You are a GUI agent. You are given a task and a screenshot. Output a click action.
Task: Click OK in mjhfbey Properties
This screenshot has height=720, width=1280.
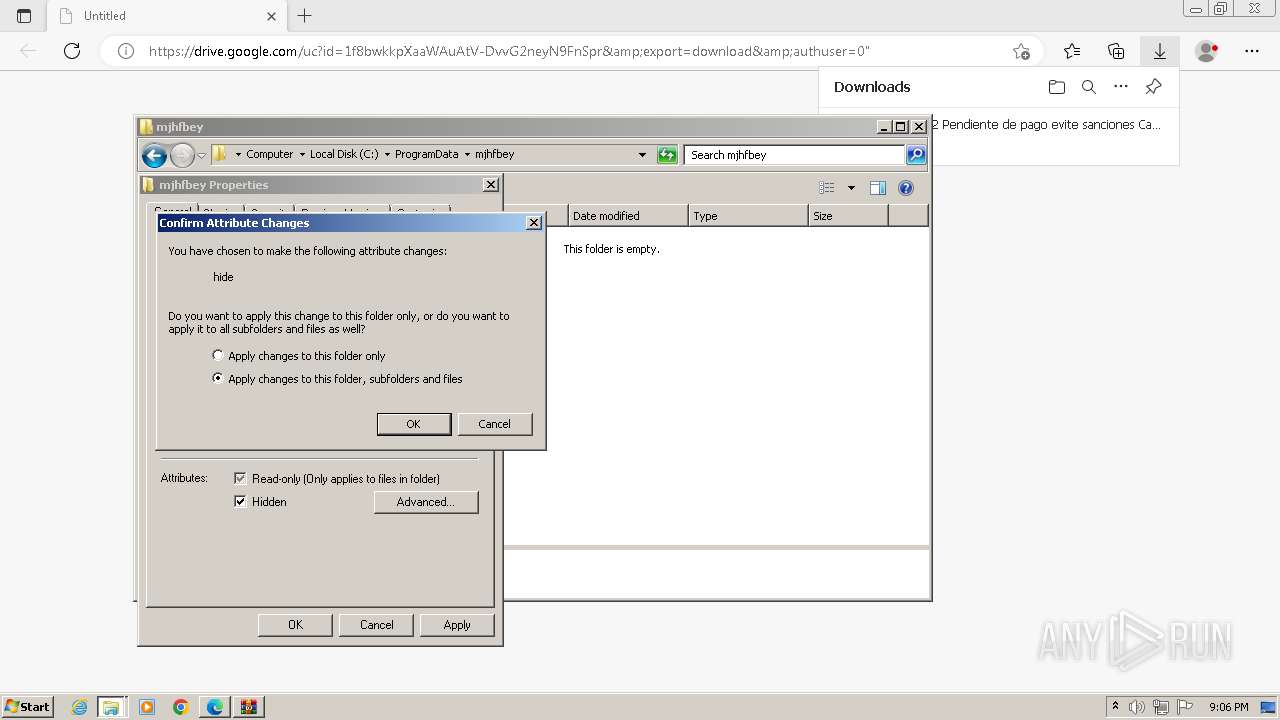(295, 625)
